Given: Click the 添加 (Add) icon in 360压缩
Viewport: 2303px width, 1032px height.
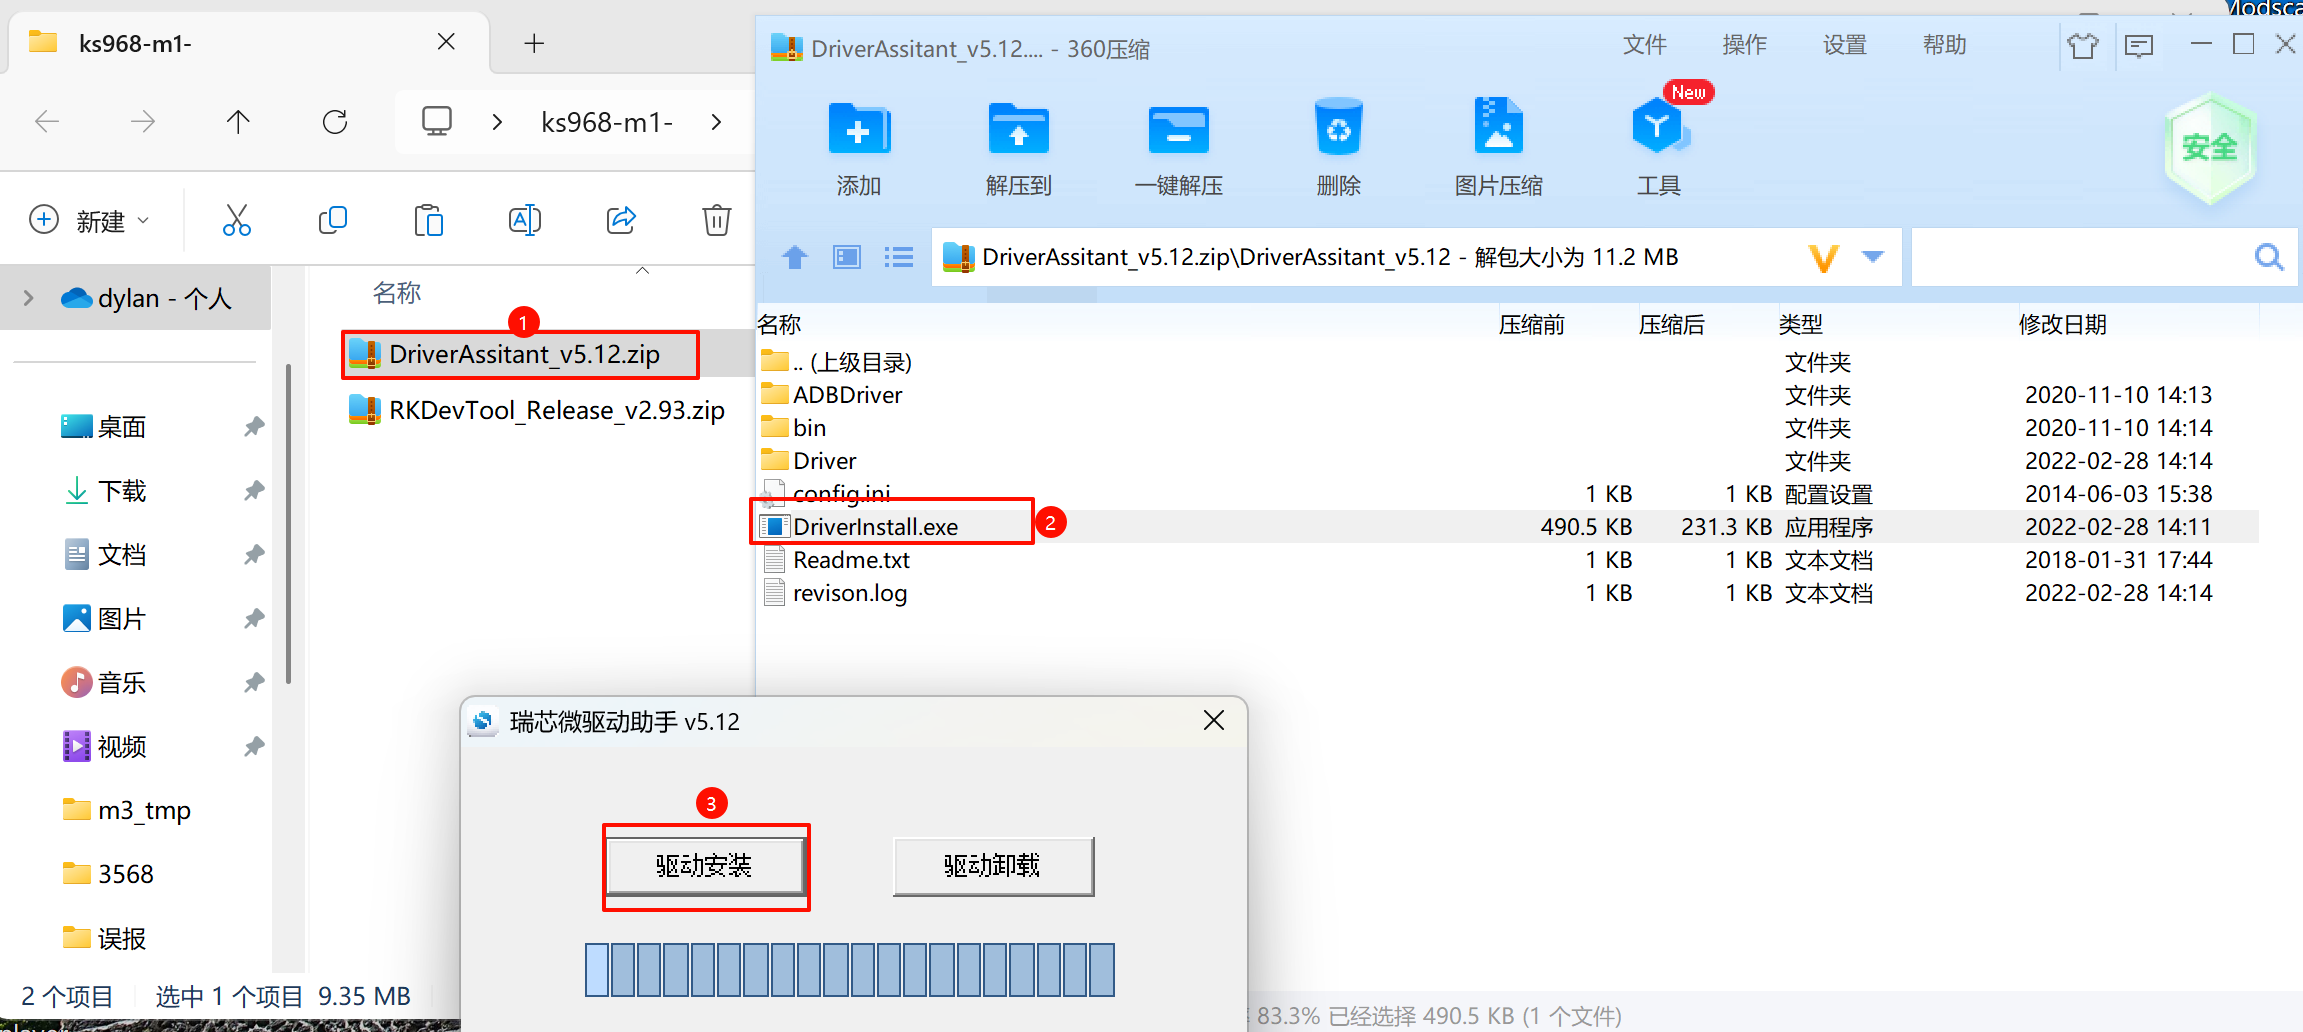Looking at the screenshot, I should pyautogui.click(x=859, y=128).
